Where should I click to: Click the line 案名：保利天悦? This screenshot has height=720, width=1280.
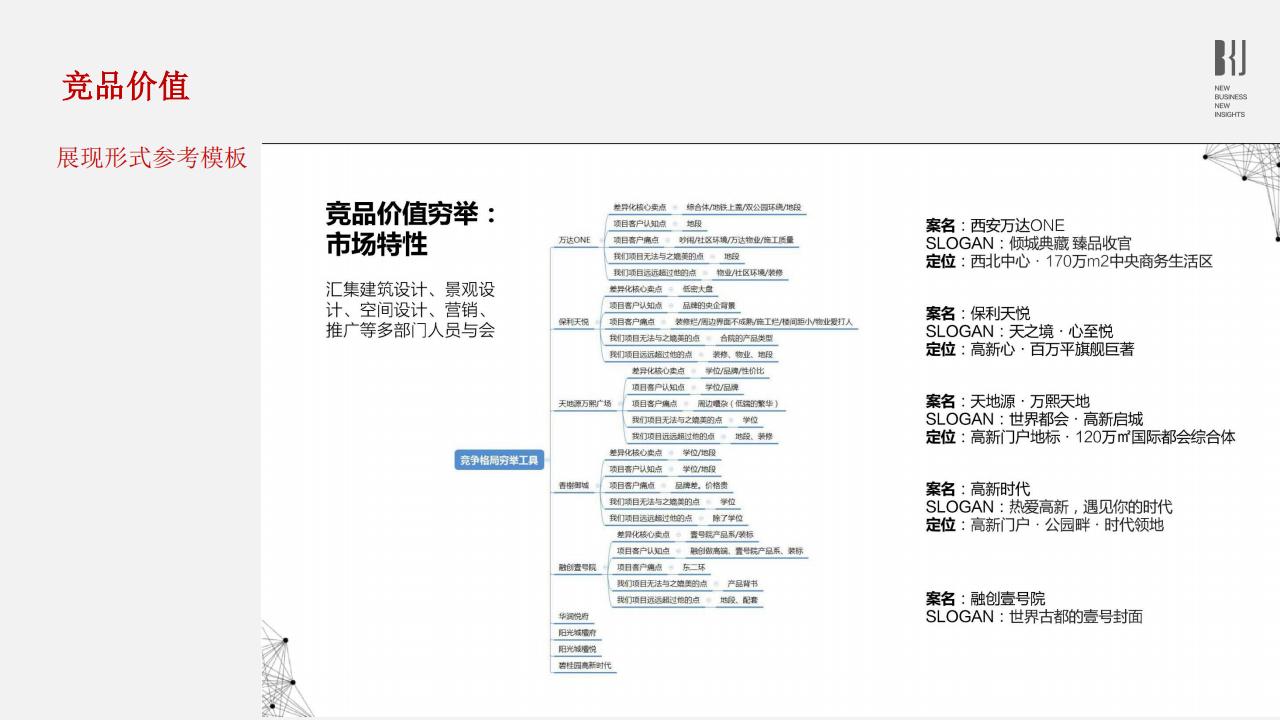pyautogui.click(x=978, y=313)
